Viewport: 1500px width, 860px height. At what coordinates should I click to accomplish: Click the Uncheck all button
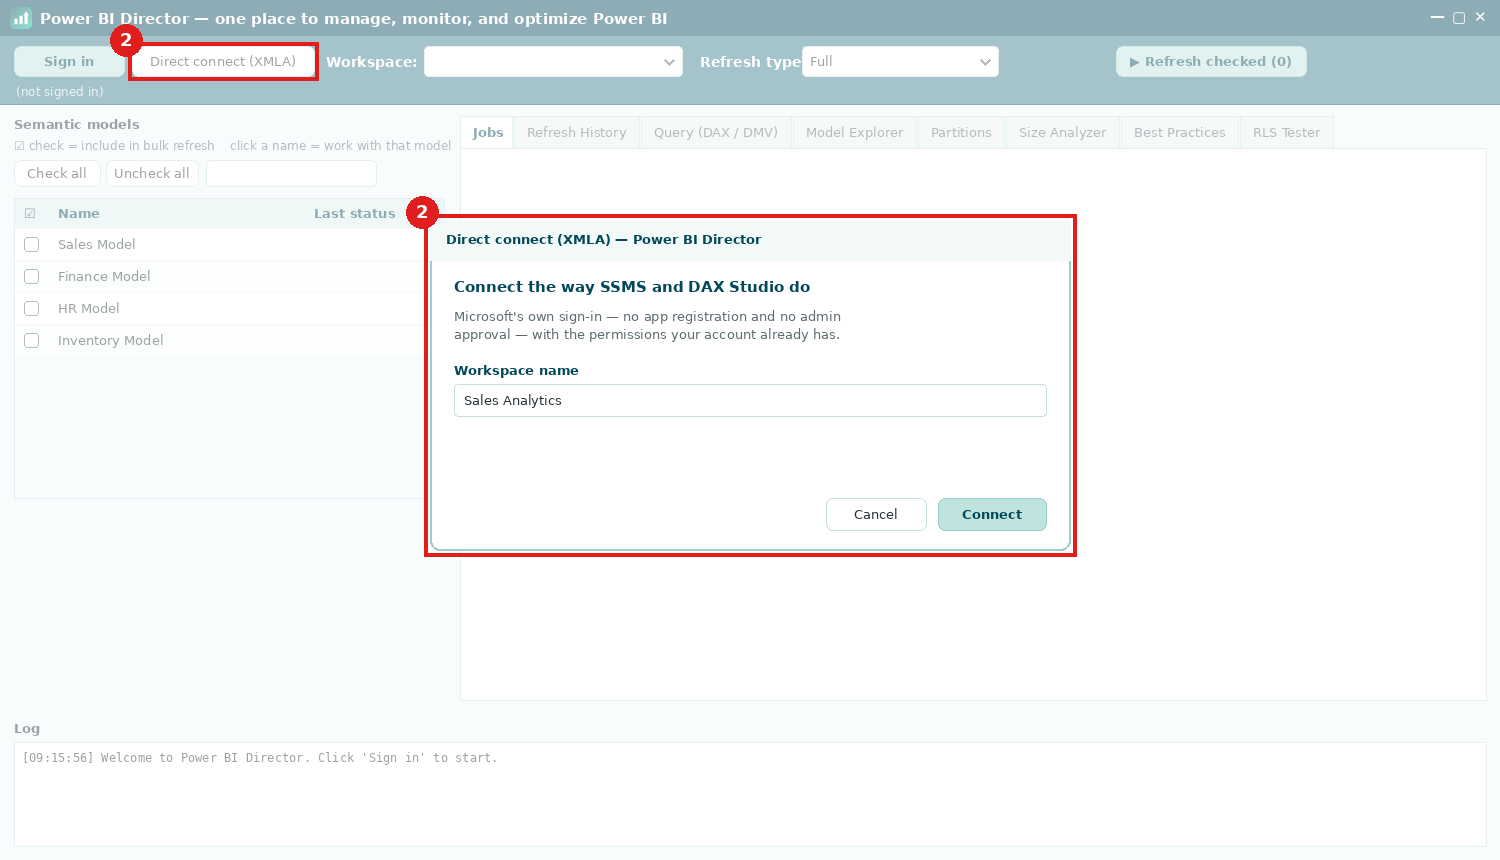[152, 174]
